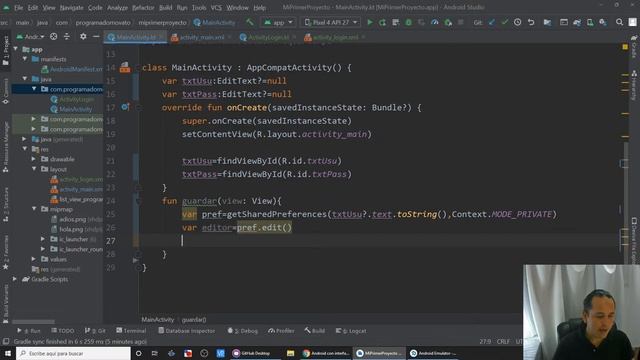Click the Windows Start button
Viewport: 640px width, 360px height.
pos(7,353)
